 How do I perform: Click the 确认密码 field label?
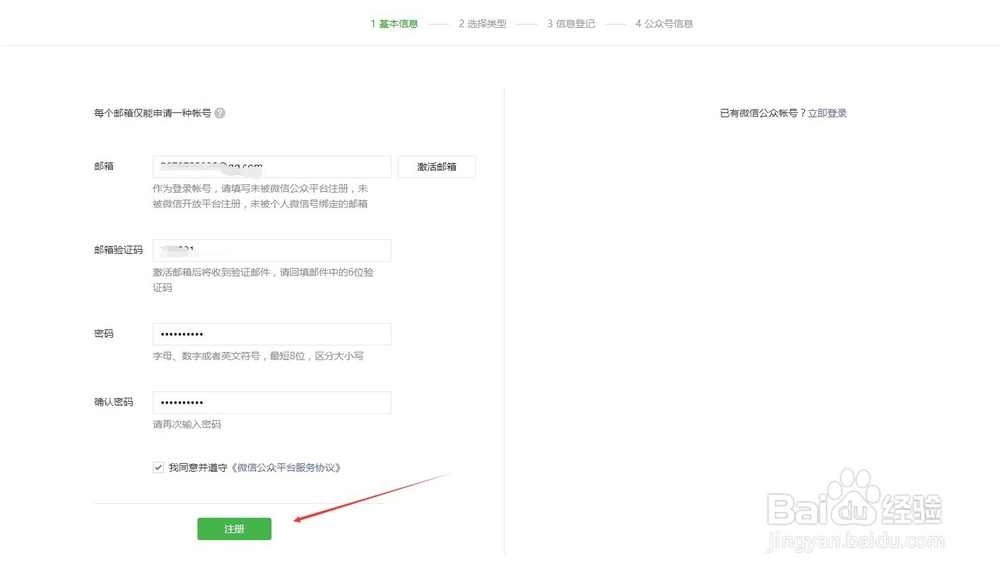click(x=114, y=402)
